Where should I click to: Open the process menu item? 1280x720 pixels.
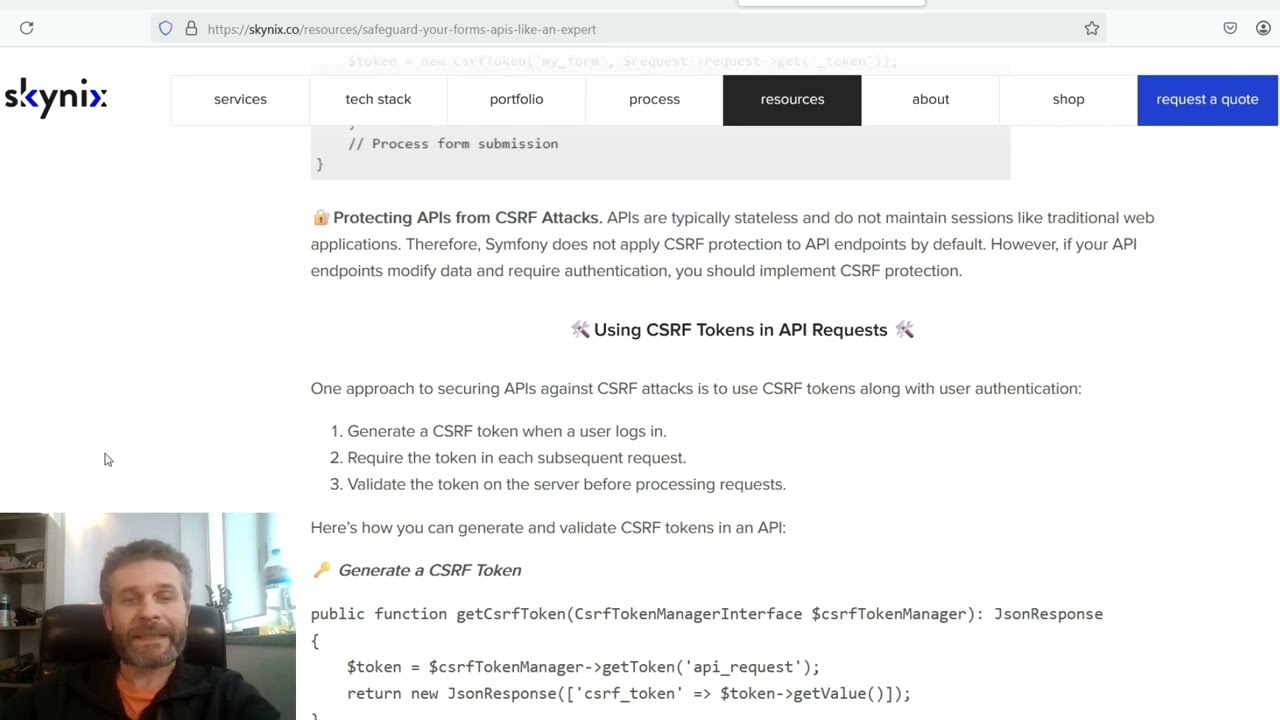click(654, 99)
